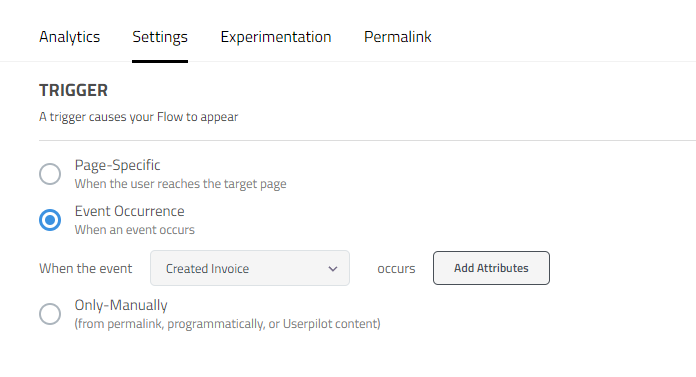Choose the Event Occurrence radio button
696x377 pixels.
pos(50,220)
